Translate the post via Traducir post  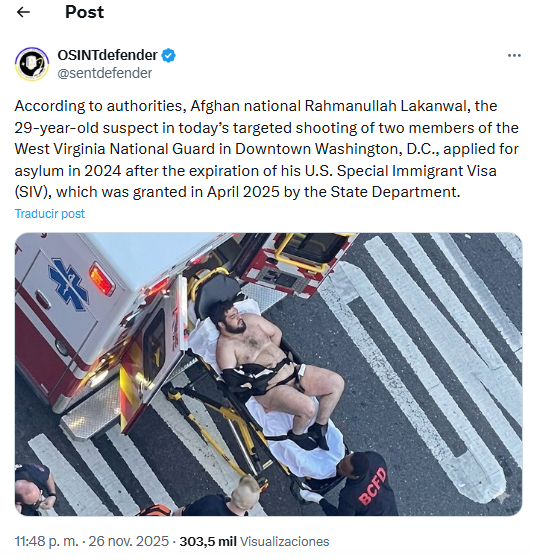tap(50, 214)
